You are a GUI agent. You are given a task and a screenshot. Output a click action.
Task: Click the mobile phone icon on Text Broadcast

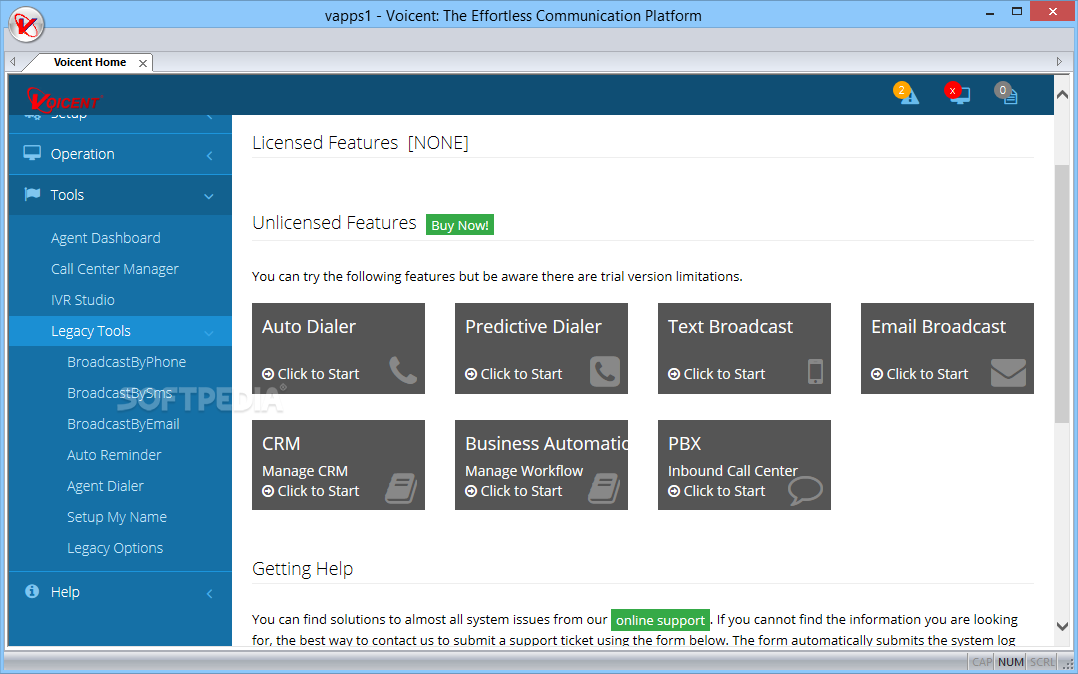(815, 371)
